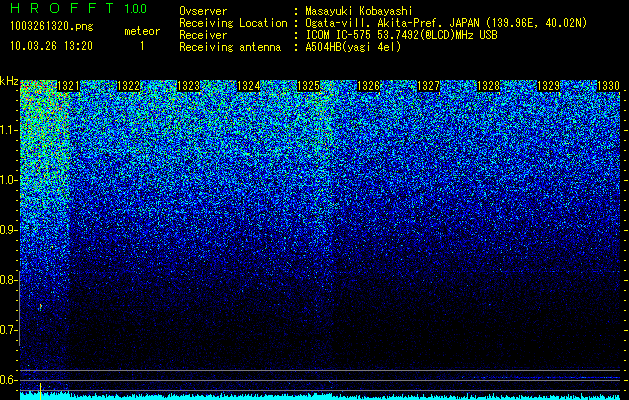629x400 pixels.
Task: Click the Receiving Location value text
Action: coord(446,23)
